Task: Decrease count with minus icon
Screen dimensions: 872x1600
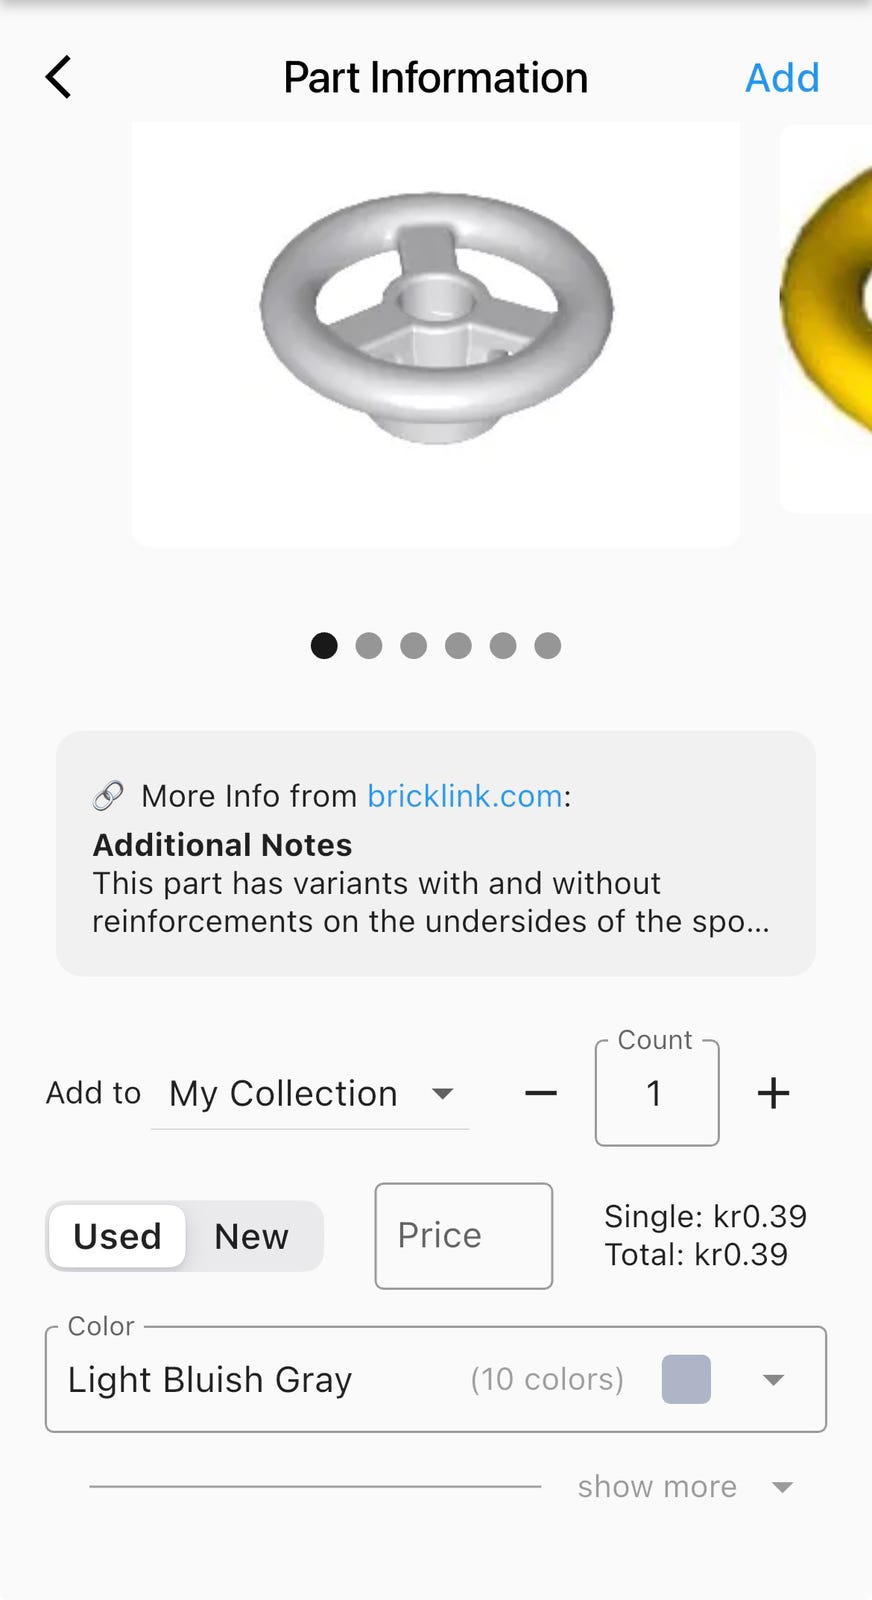Action: click(x=541, y=1093)
